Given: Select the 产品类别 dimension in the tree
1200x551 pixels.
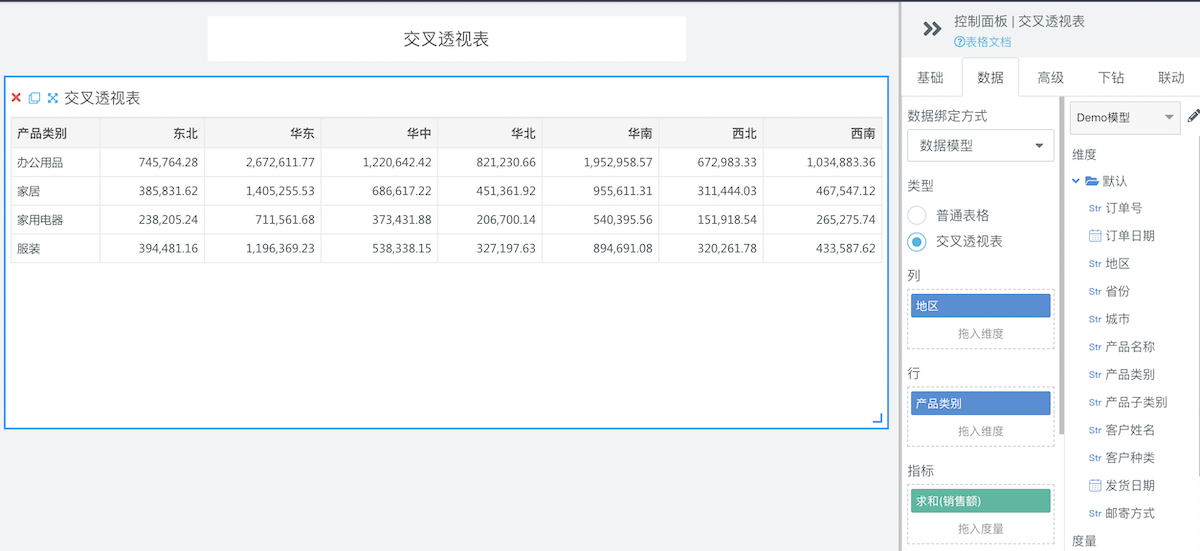Looking at the screenshot, I should [x=1130, y=374].
